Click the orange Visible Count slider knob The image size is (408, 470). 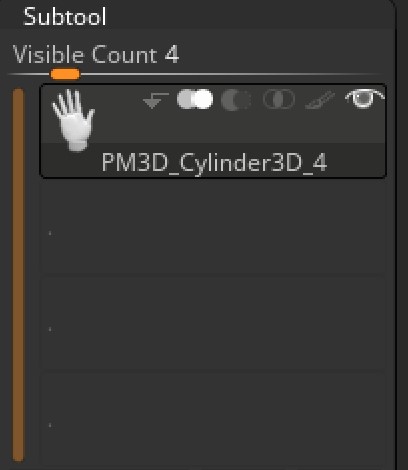tap(65, 74)
